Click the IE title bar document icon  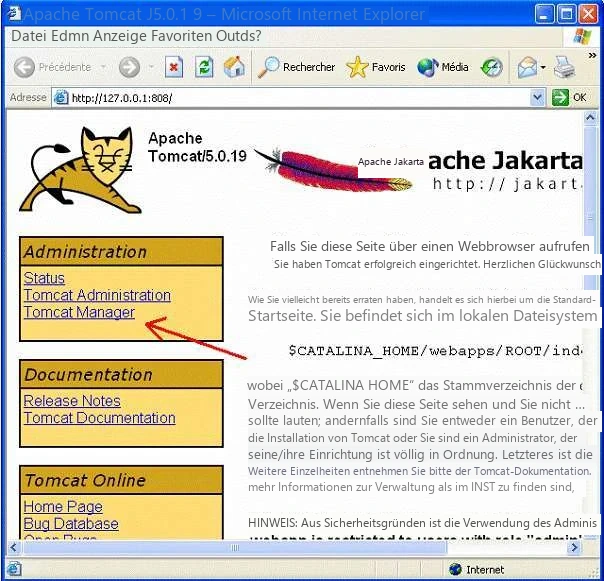click(15, 13)
